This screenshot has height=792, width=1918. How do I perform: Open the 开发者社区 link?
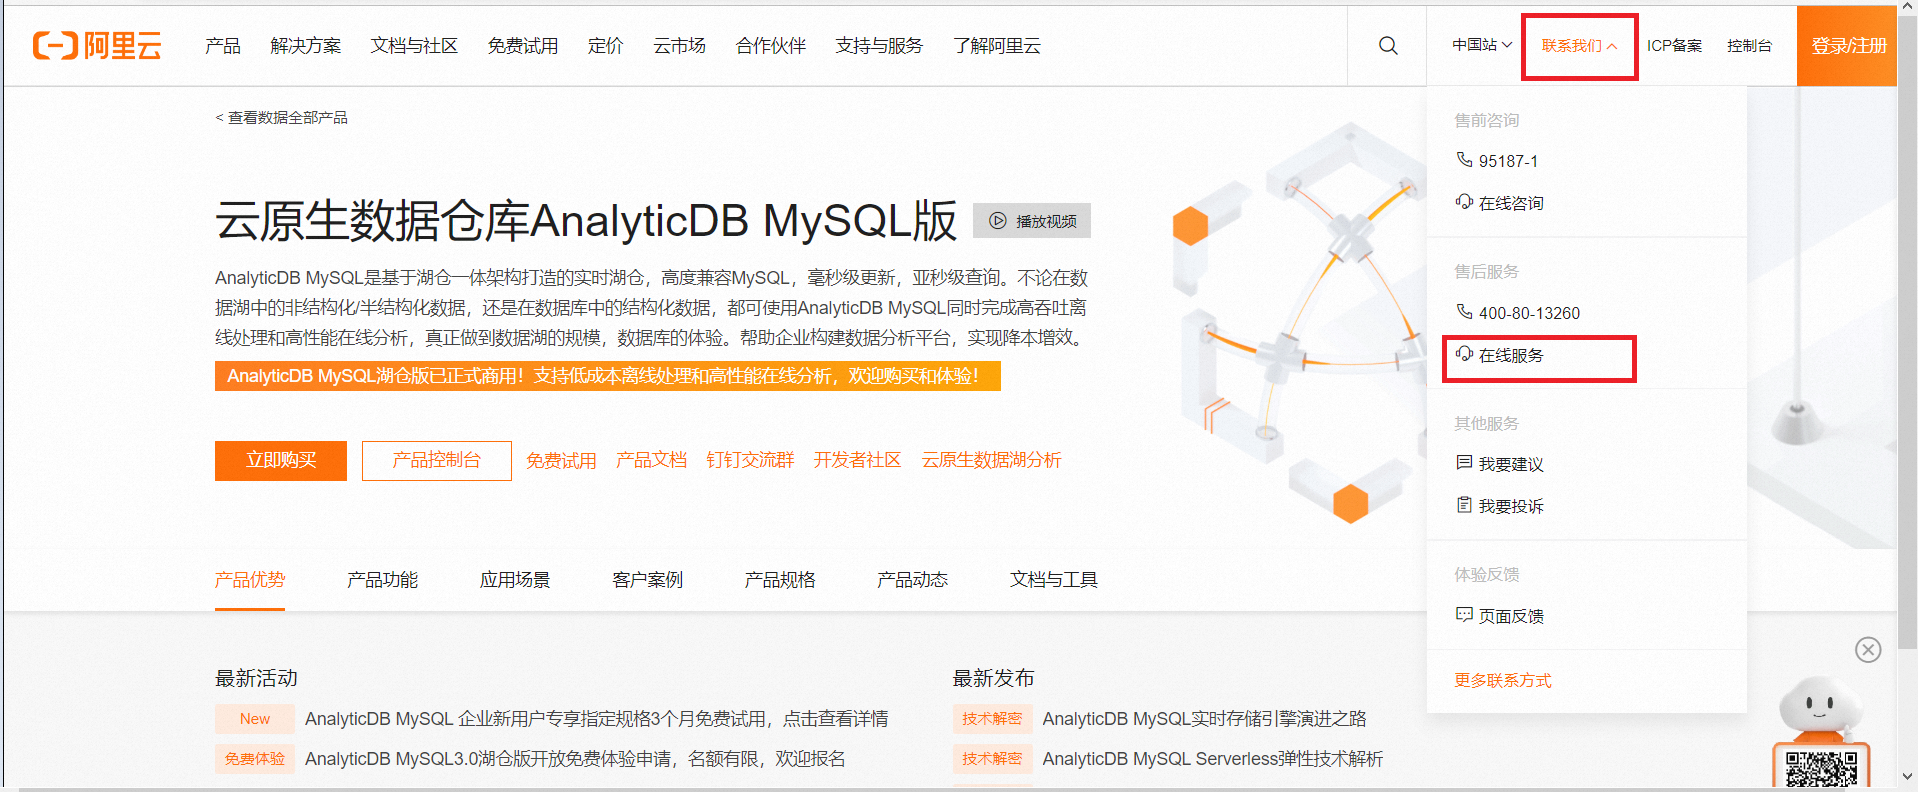[857, 460]
